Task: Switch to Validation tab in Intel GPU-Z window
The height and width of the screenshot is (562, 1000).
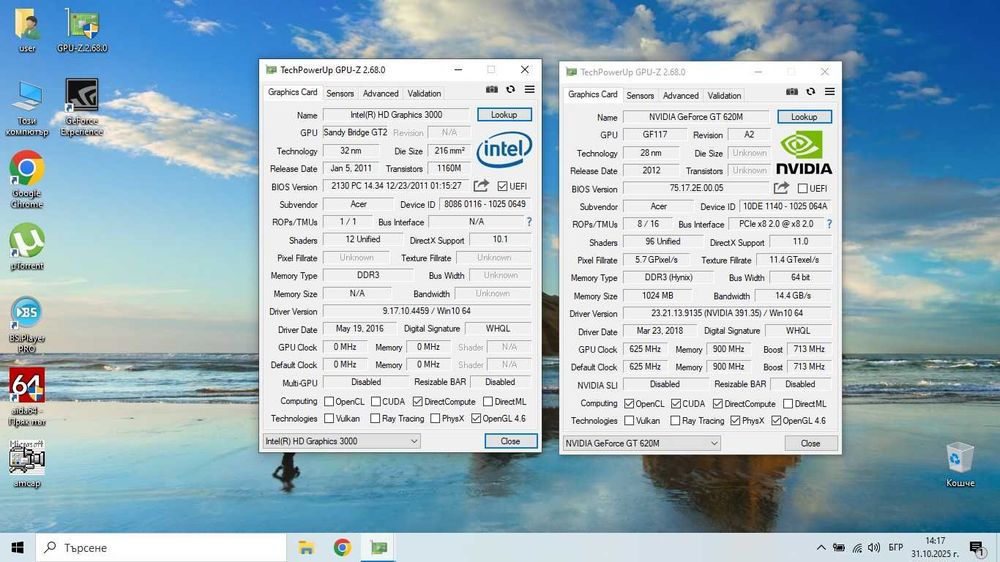Action: pyautogui.click(x=424, y=93)
